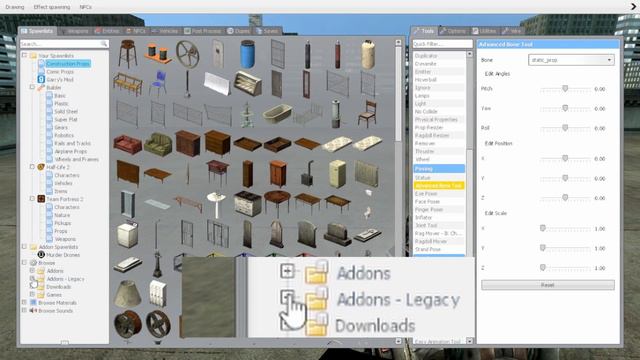Spawn the beige propane tank prop
This screenshot has height=360, width=640.
click(368, 54)
